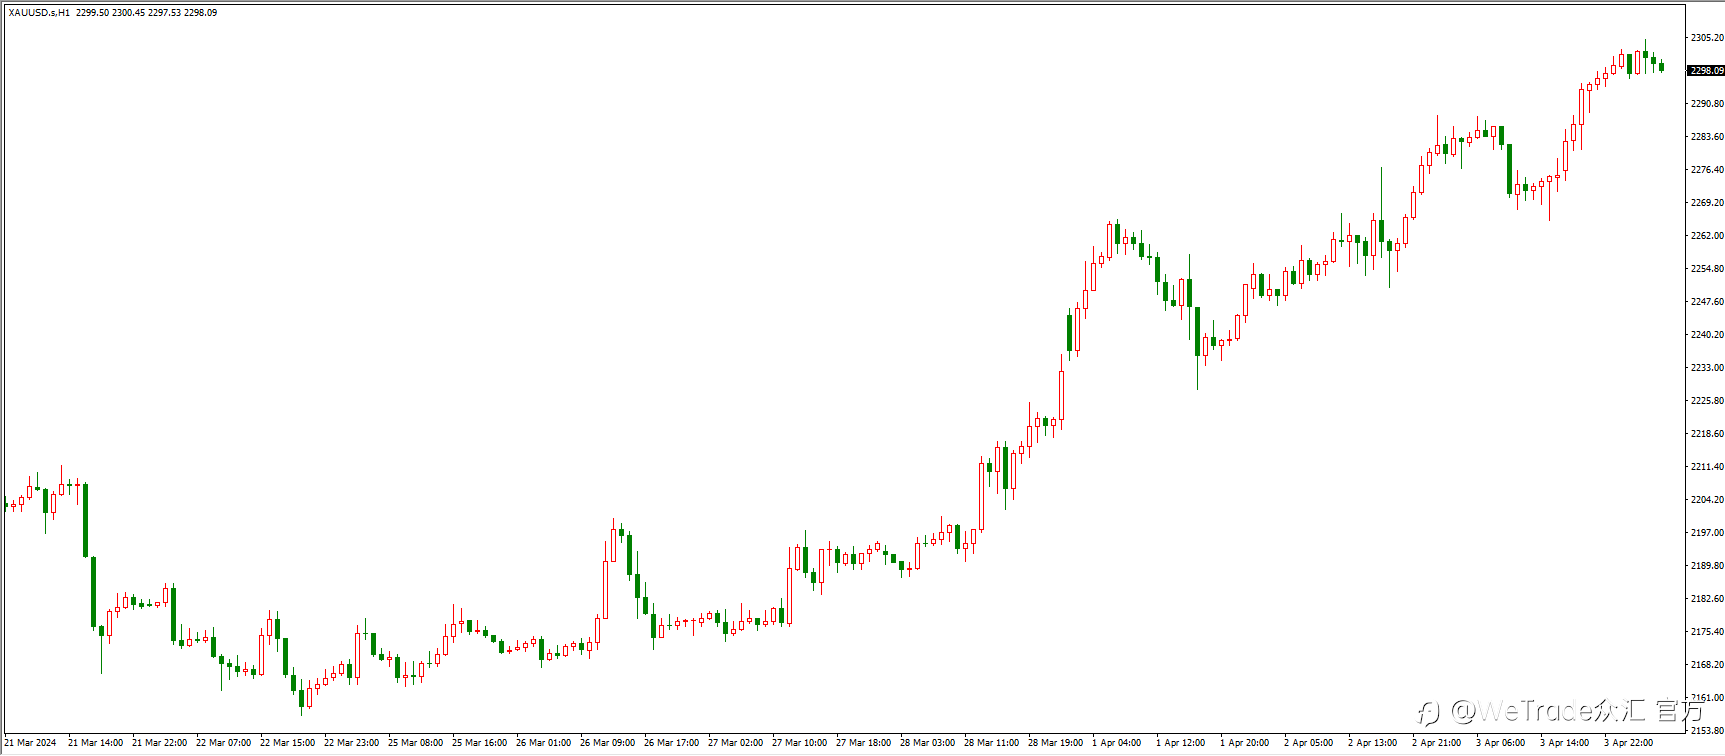Screen dimensions: 1725x756
Task: Click the 28 Mar 03:00 time label
Action: point(927,743)
